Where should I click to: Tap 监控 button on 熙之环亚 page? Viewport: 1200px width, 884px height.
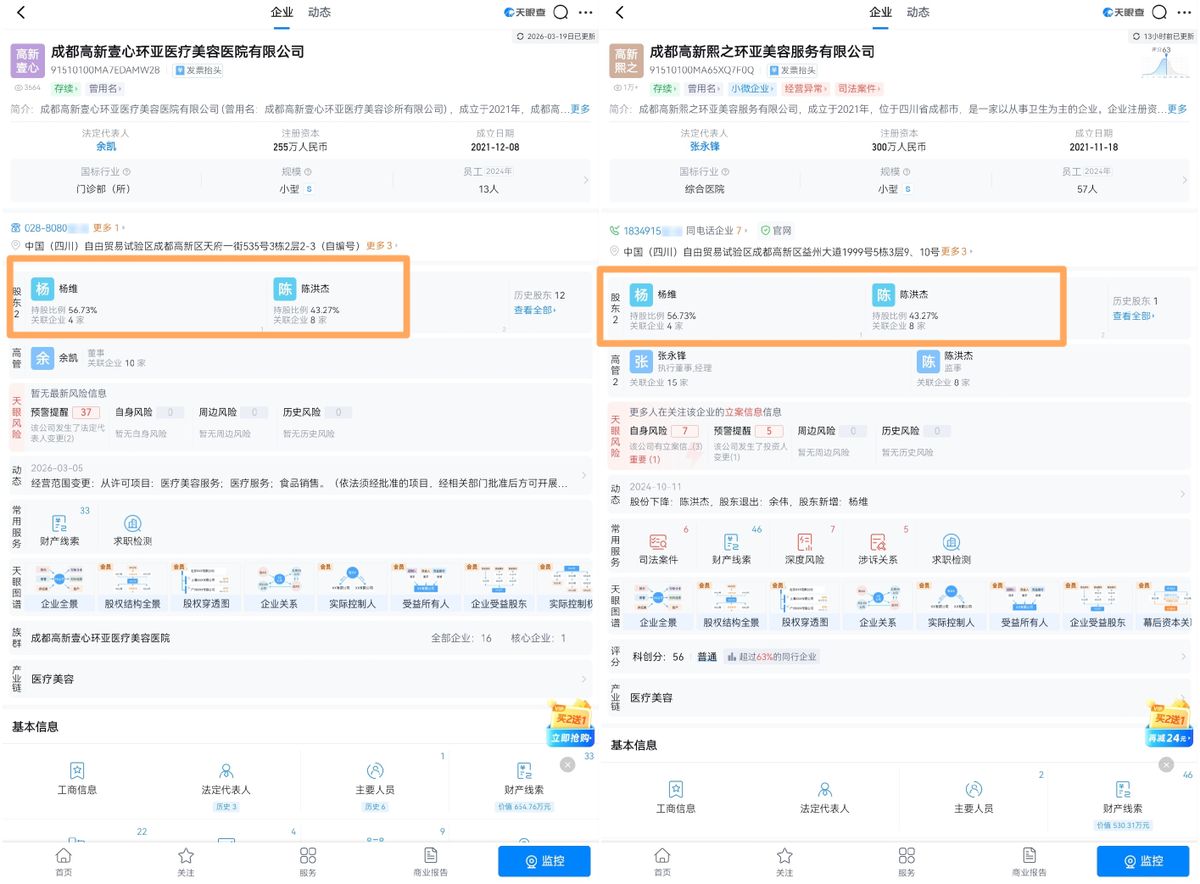coord(1143,861)
